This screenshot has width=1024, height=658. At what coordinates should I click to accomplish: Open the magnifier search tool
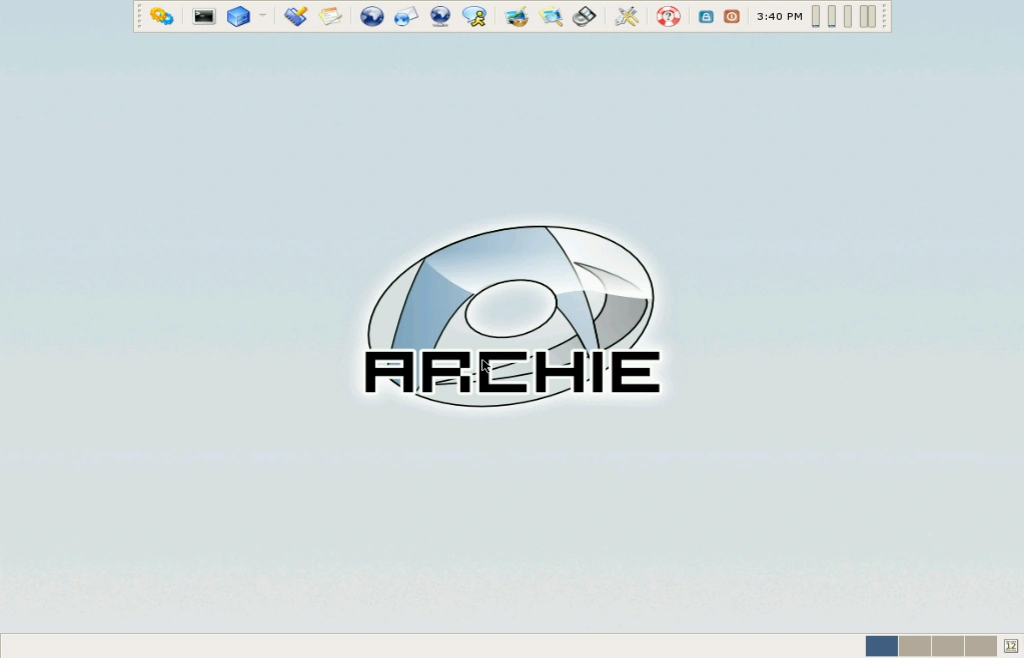point(551,16)
